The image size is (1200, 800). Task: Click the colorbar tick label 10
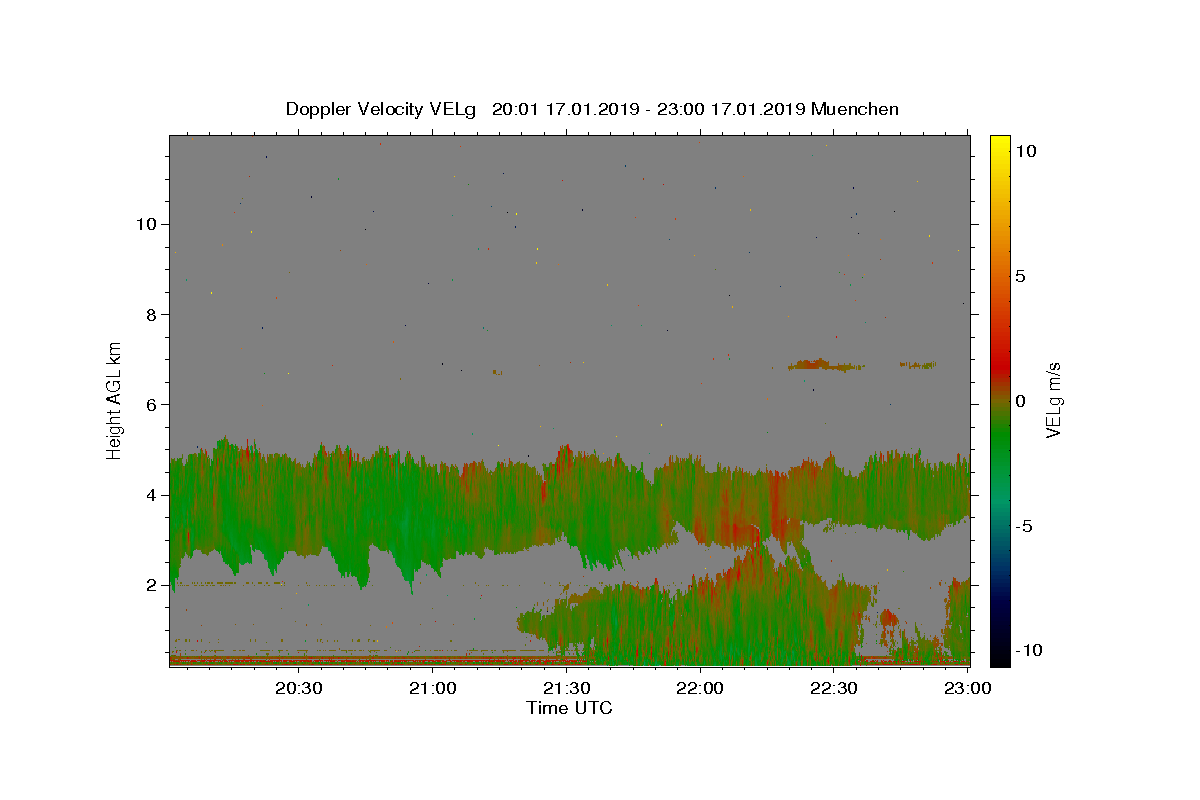point(1025,151)
